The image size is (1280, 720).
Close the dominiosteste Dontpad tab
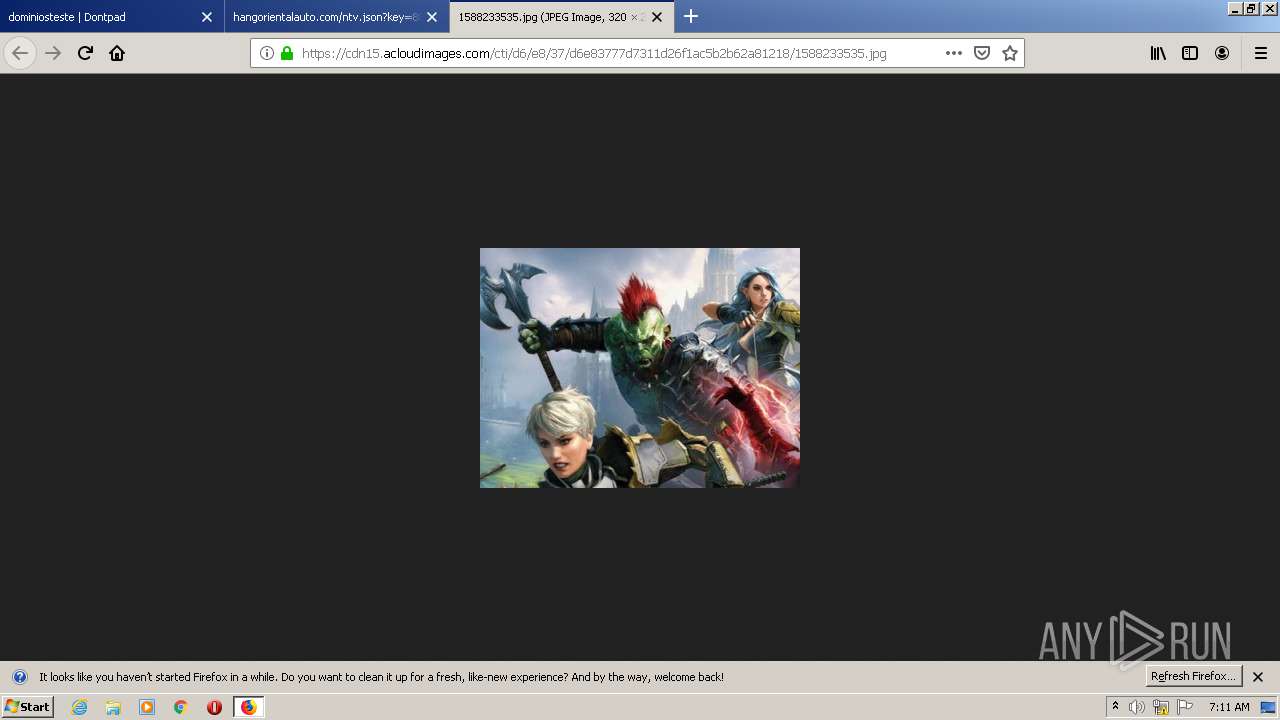pos(207,16)
